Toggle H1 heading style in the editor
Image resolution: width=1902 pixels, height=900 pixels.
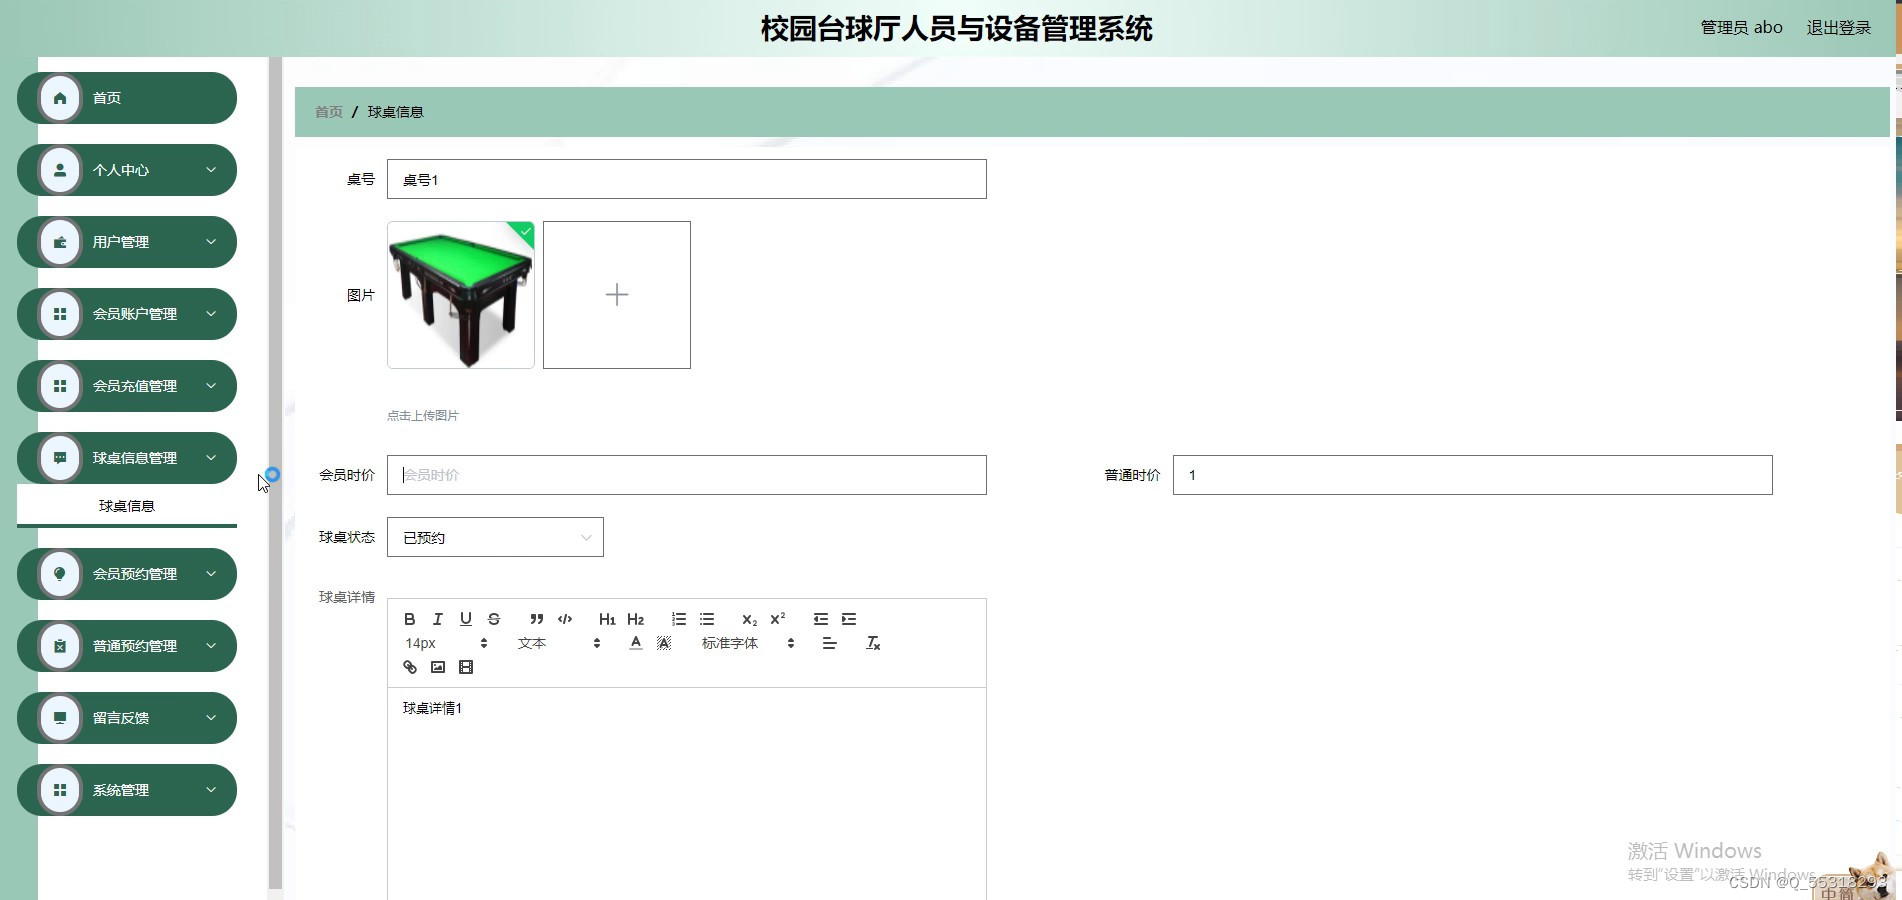[x=606, y=618]
